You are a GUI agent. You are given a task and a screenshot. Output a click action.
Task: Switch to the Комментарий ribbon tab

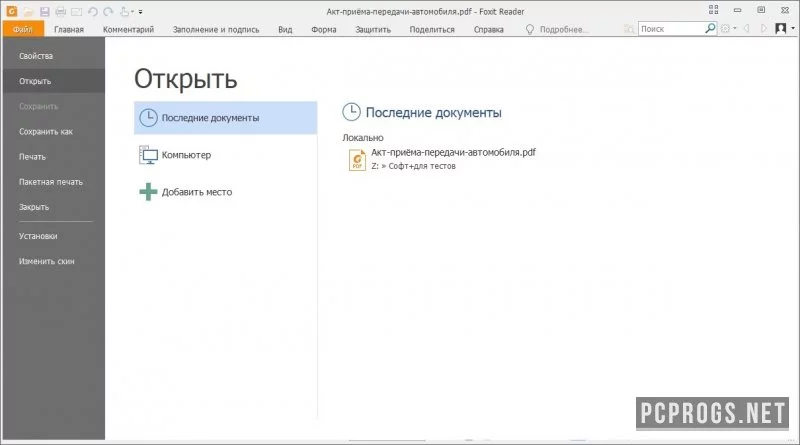pyautogui.click(x=129, y=30)
